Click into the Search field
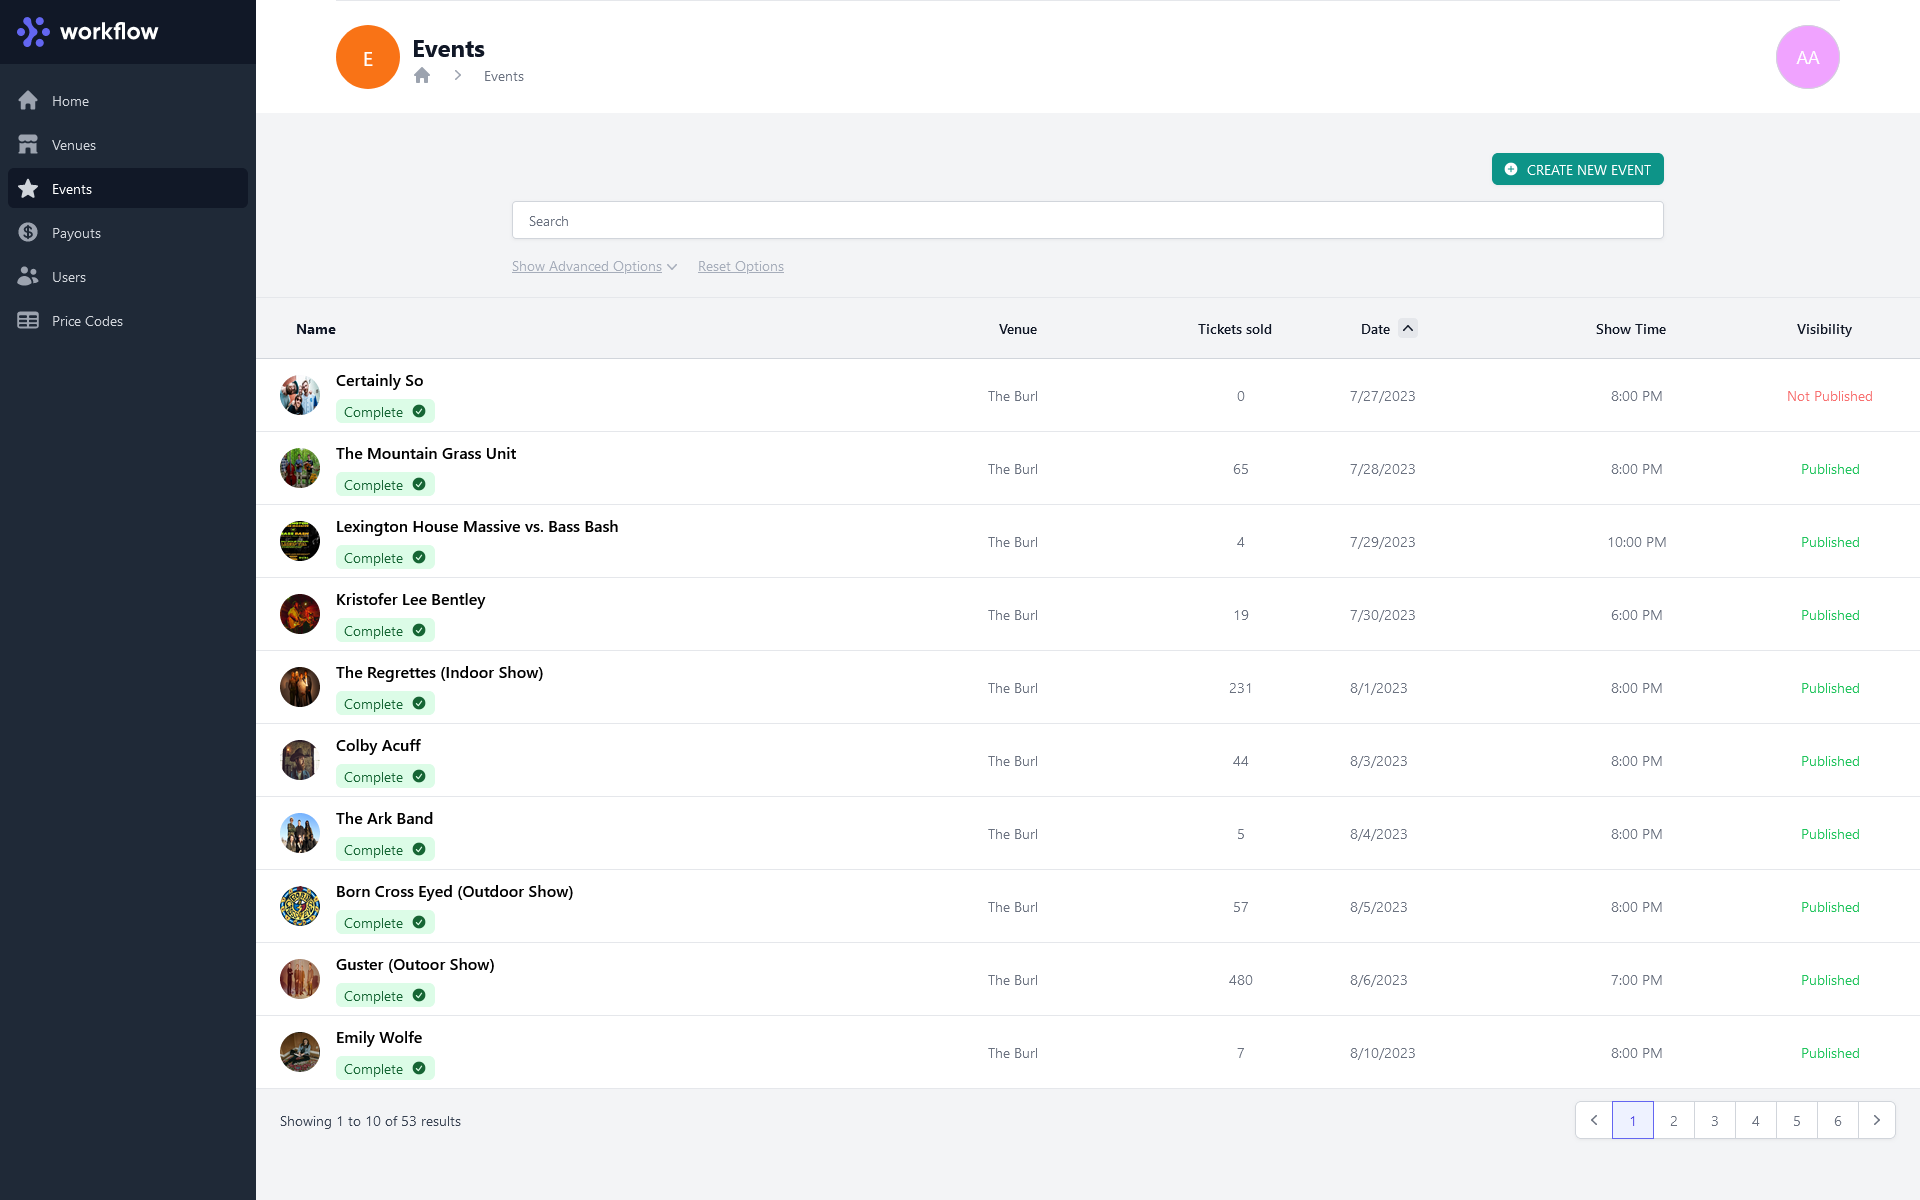Screen dimensions: 1920x1200 tap(1087, 221)
